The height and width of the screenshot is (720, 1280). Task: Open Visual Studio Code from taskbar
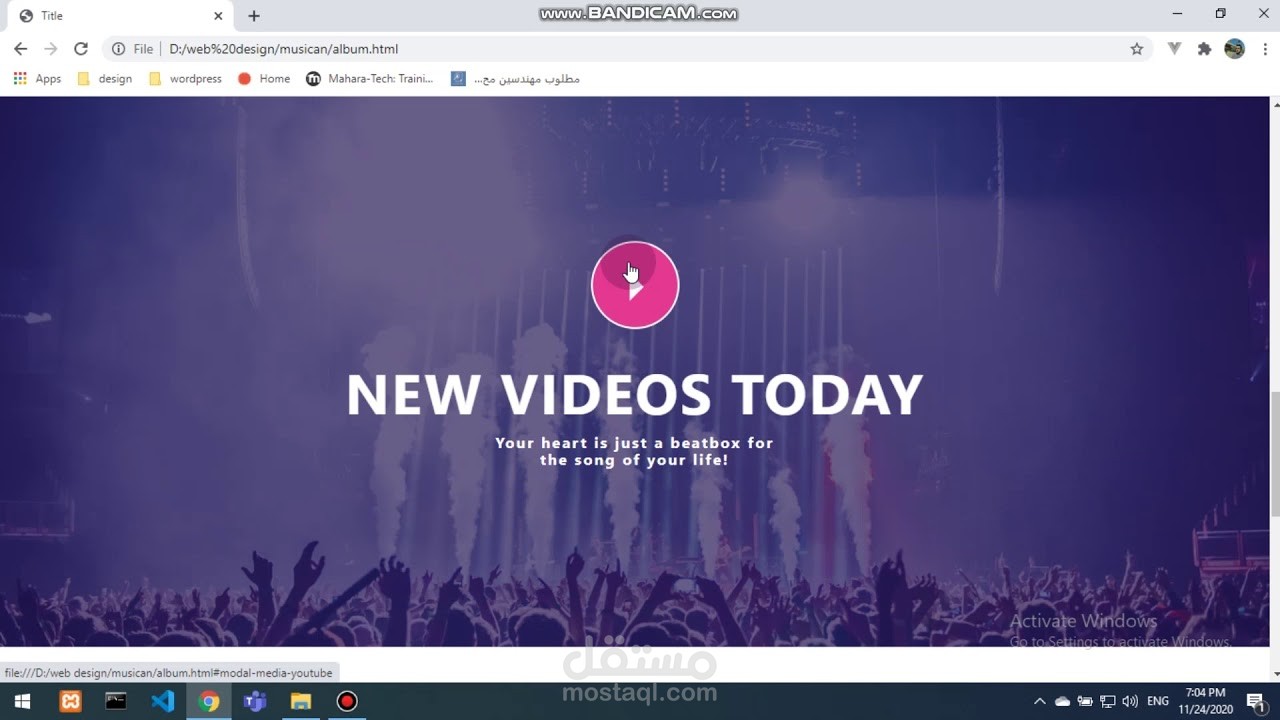coord(162,701)
